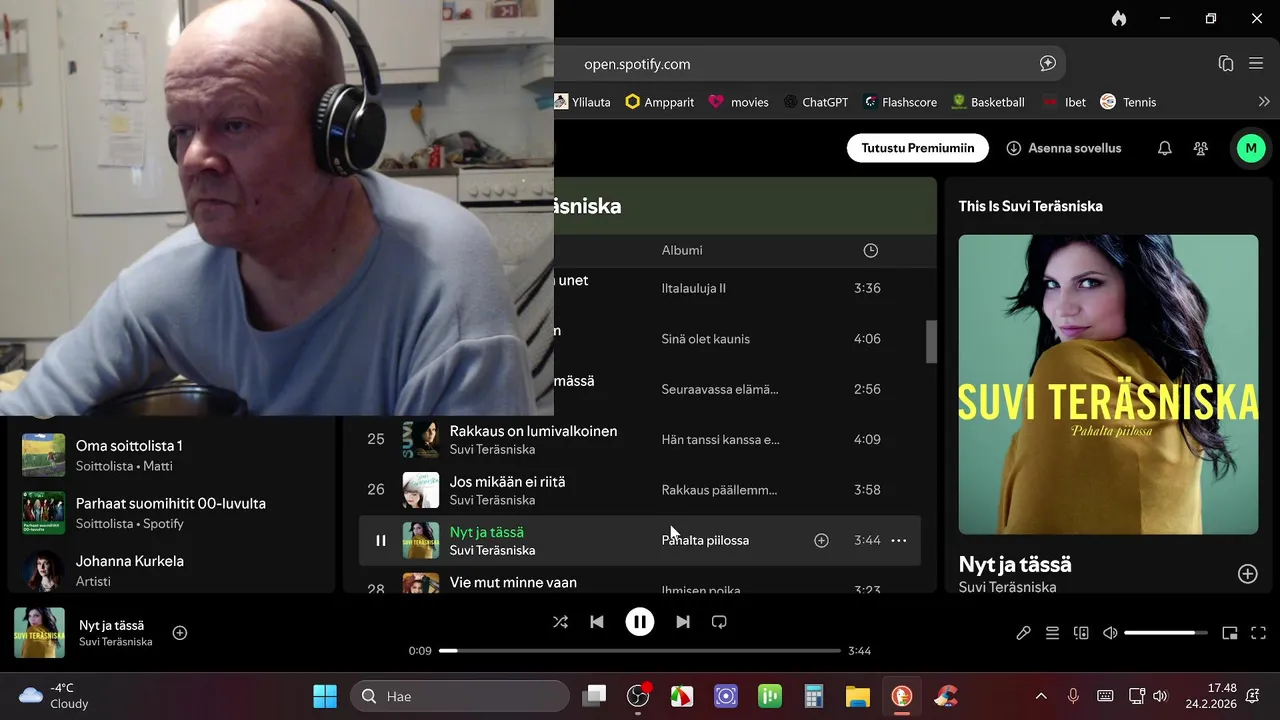The height and width of the screenshot is (720, 1280).
Task: Open the friend activity icon
Action: coord(1201,148)
